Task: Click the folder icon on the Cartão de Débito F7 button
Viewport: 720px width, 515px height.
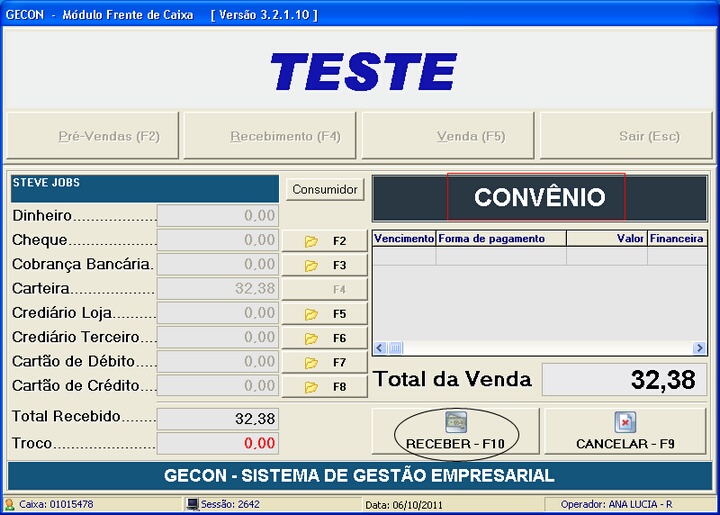Action: pyautogui.click(x=311, y=363)
